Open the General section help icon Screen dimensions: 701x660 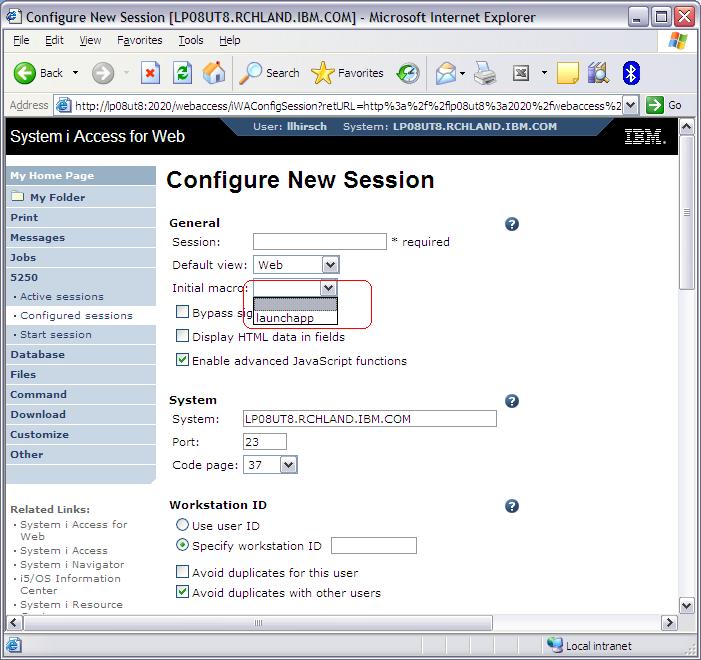pyautogui.click(x=512, y=224)
